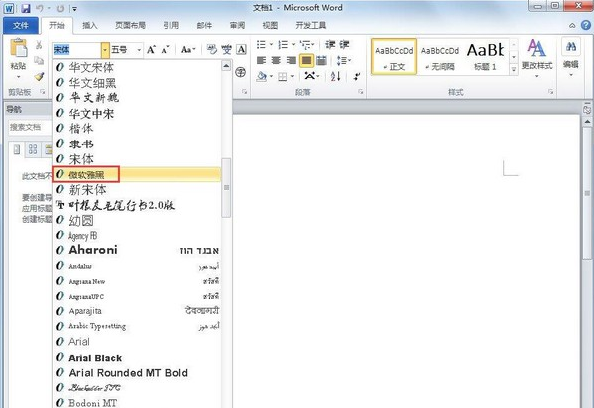Click the Grow Font button
The height and width of the screenshot is (408, 594).
151,50
